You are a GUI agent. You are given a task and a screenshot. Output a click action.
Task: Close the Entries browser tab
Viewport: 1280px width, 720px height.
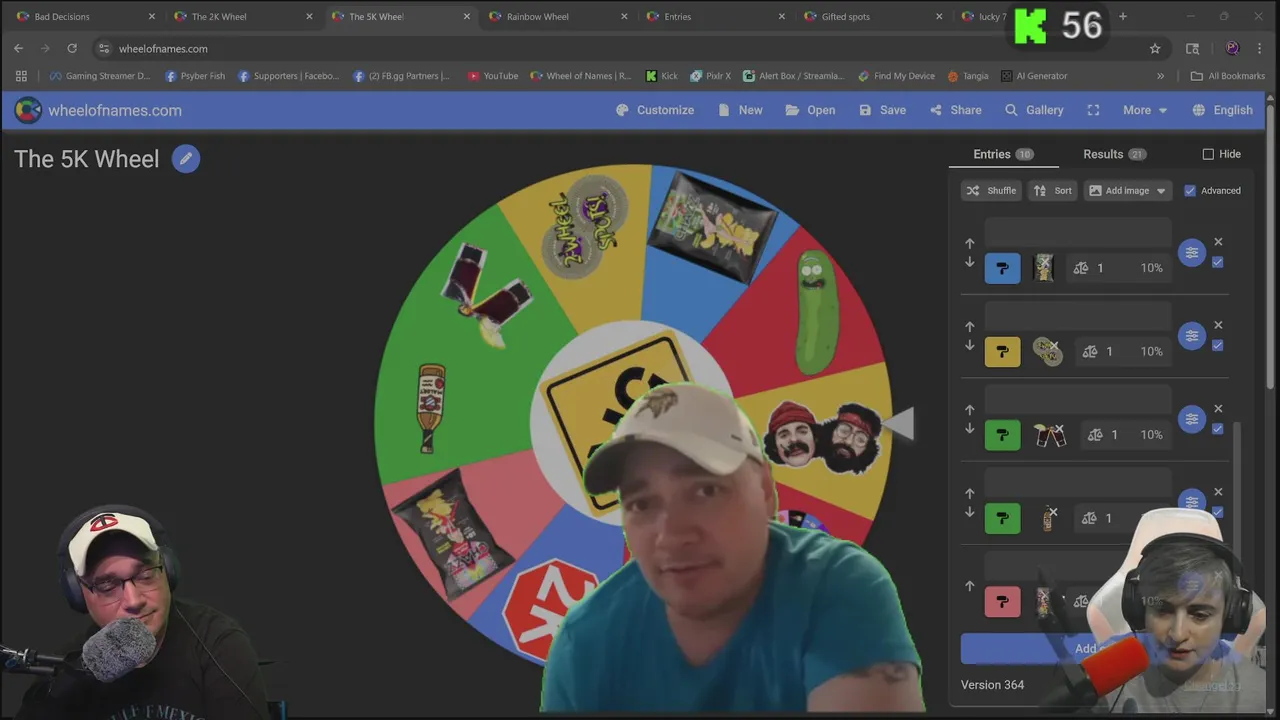click(x=781, y=16)
